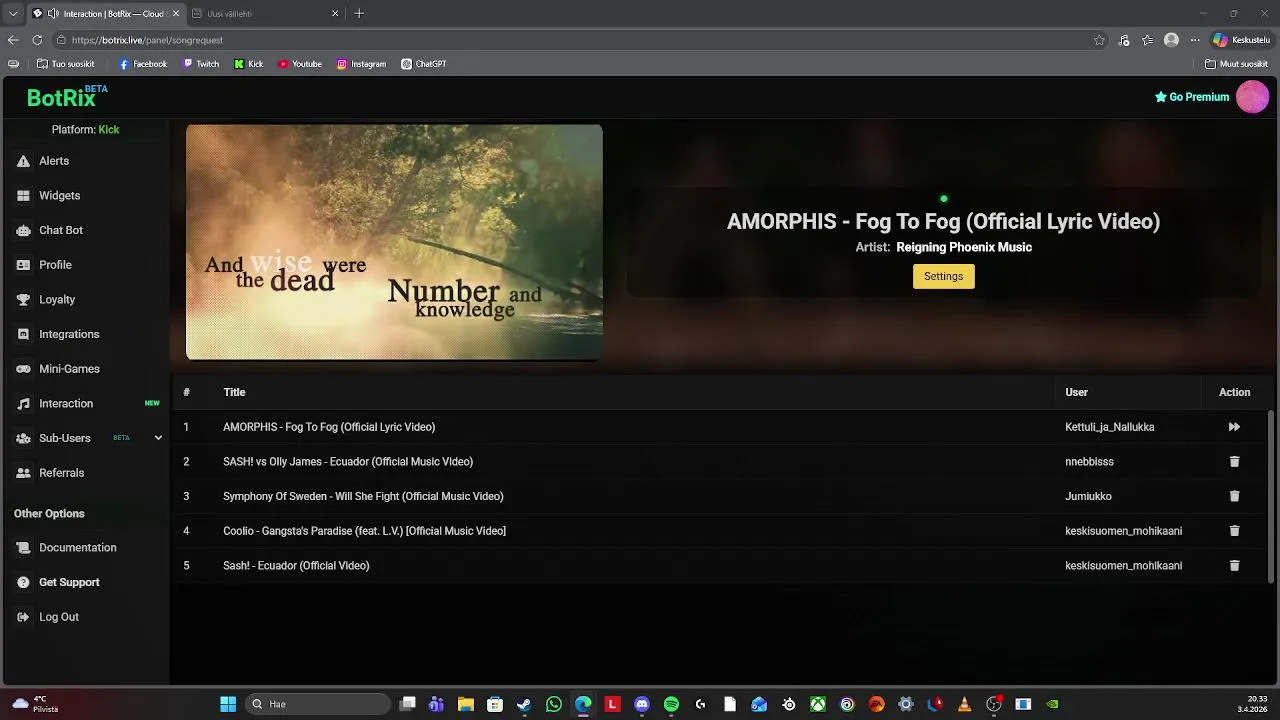Viewport: 1280px width, 720px height.
Task: Open WhatsApp from taskbar
Action: pyautogui.click(x=554, y=704)
